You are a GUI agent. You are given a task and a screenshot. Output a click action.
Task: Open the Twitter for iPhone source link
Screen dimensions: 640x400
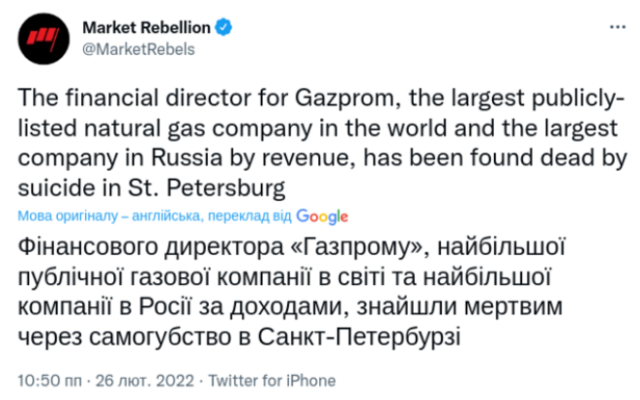pos(280,381)
